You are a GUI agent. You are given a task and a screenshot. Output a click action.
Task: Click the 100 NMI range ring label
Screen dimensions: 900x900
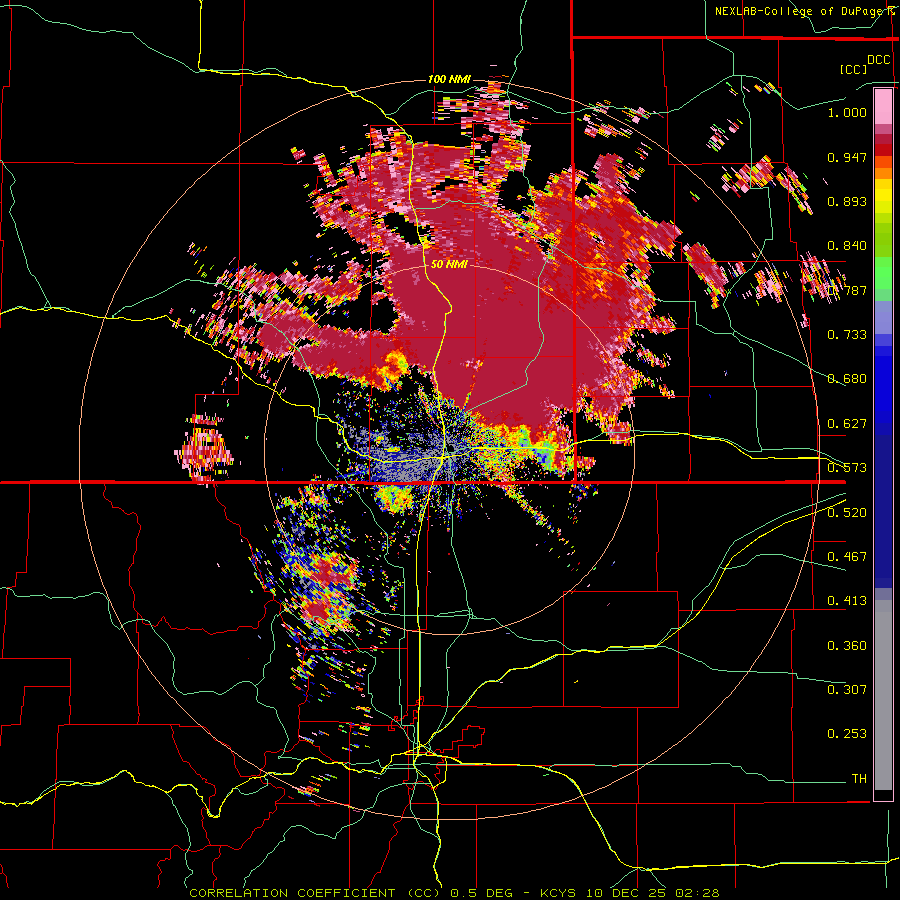click(x=449, y=79)
